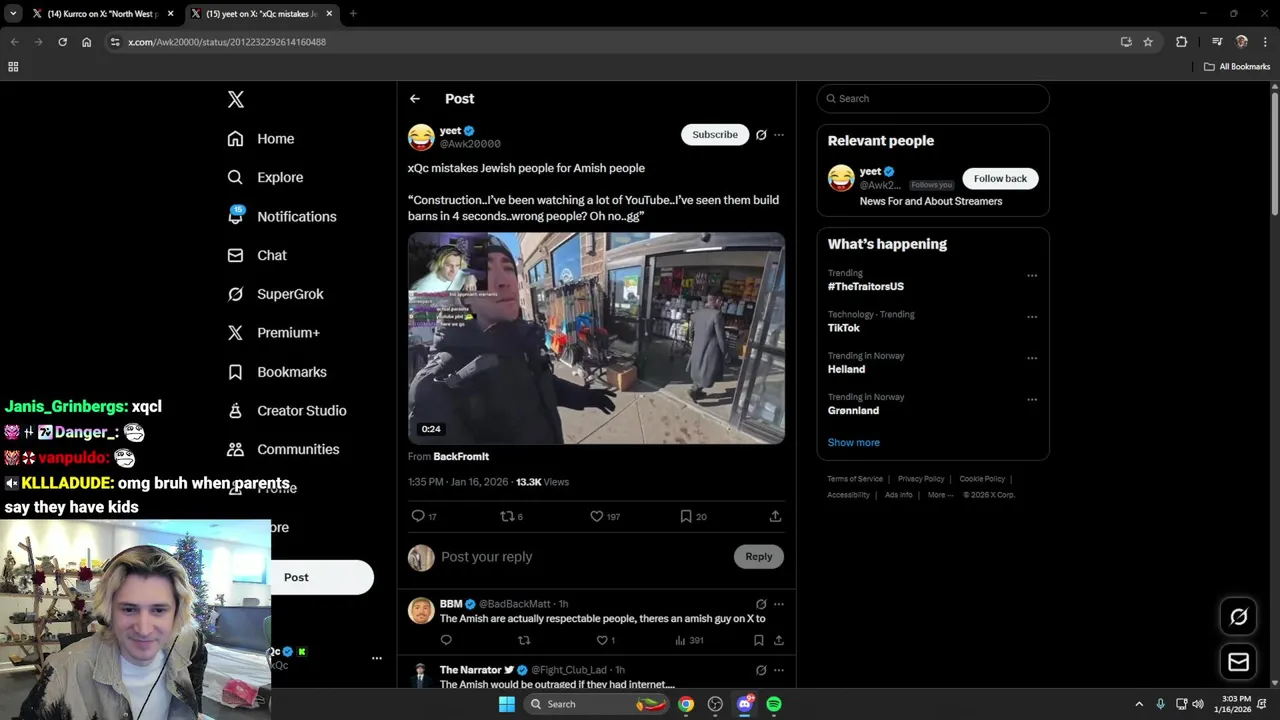This screenshot has width=1280, height=720.
Task: Open the browser extensions icon
Action: pyautogui.click(x=1182, y=42)
